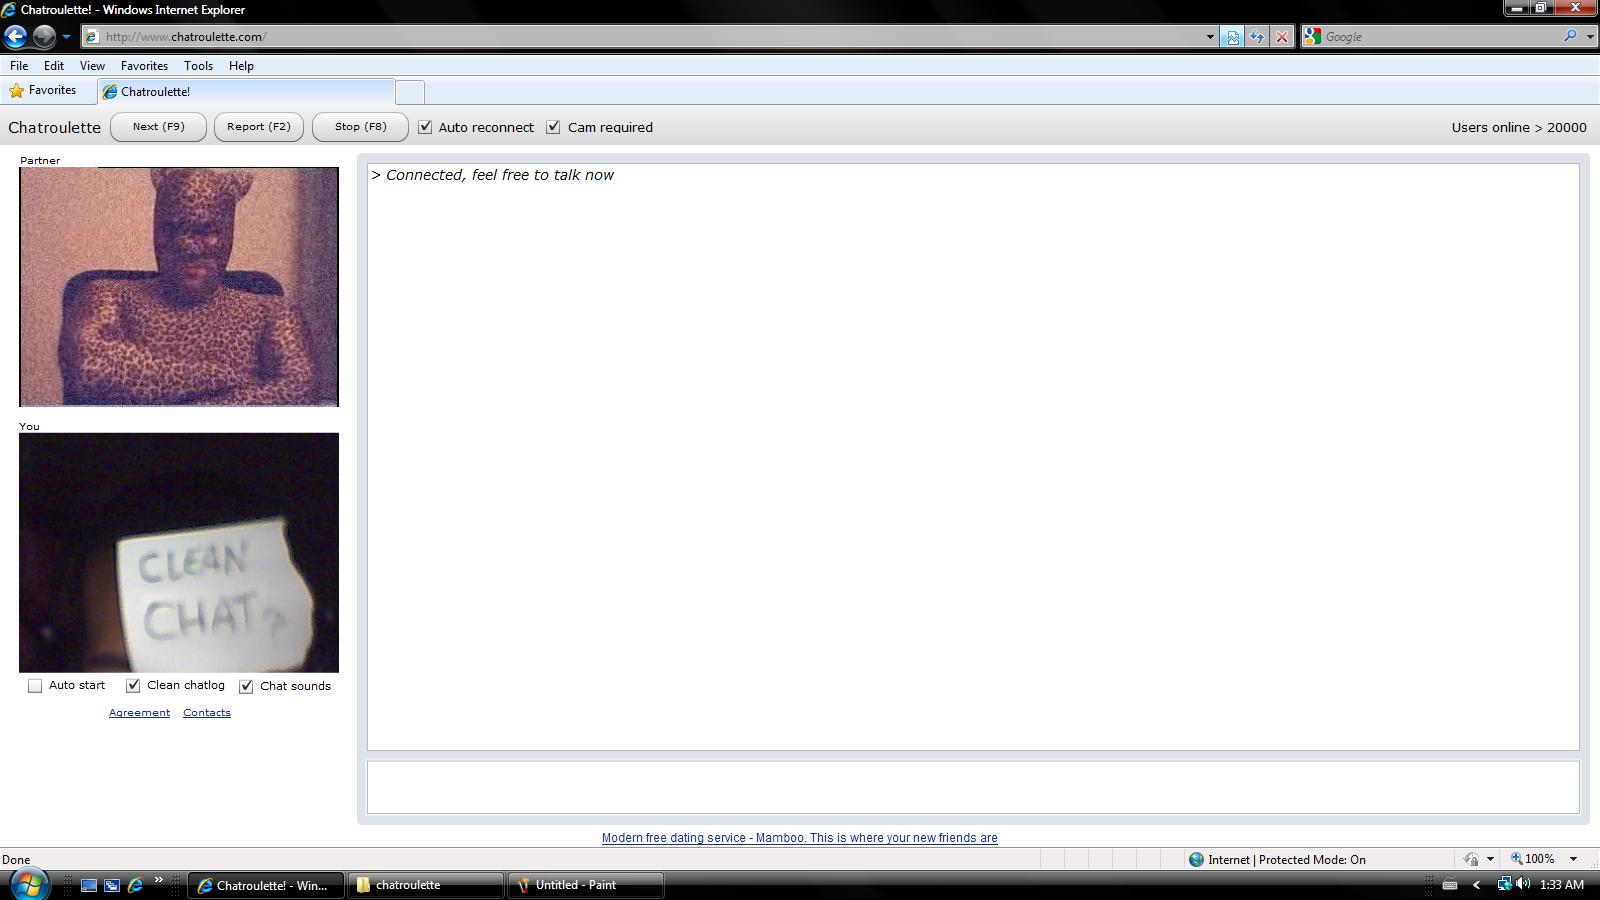The height and width of the screenshot is (900, 1600).
Task: Click the tray keyboard icon
Action: (x=1449, y=885)
